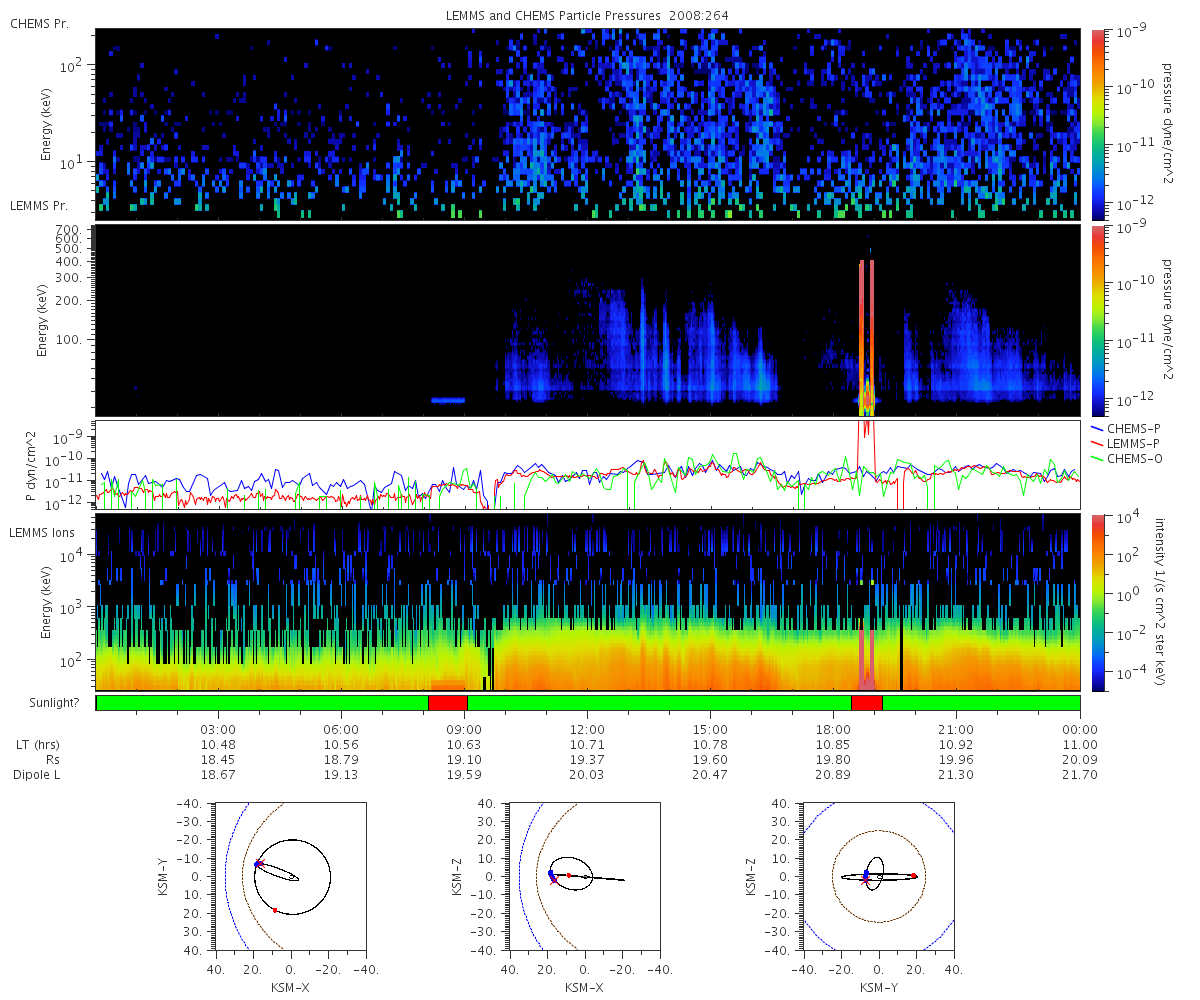Click the first red shadow segment in Sunlight bar
The height and width of the screenshot is (1000, 1200).
(448, 703)
